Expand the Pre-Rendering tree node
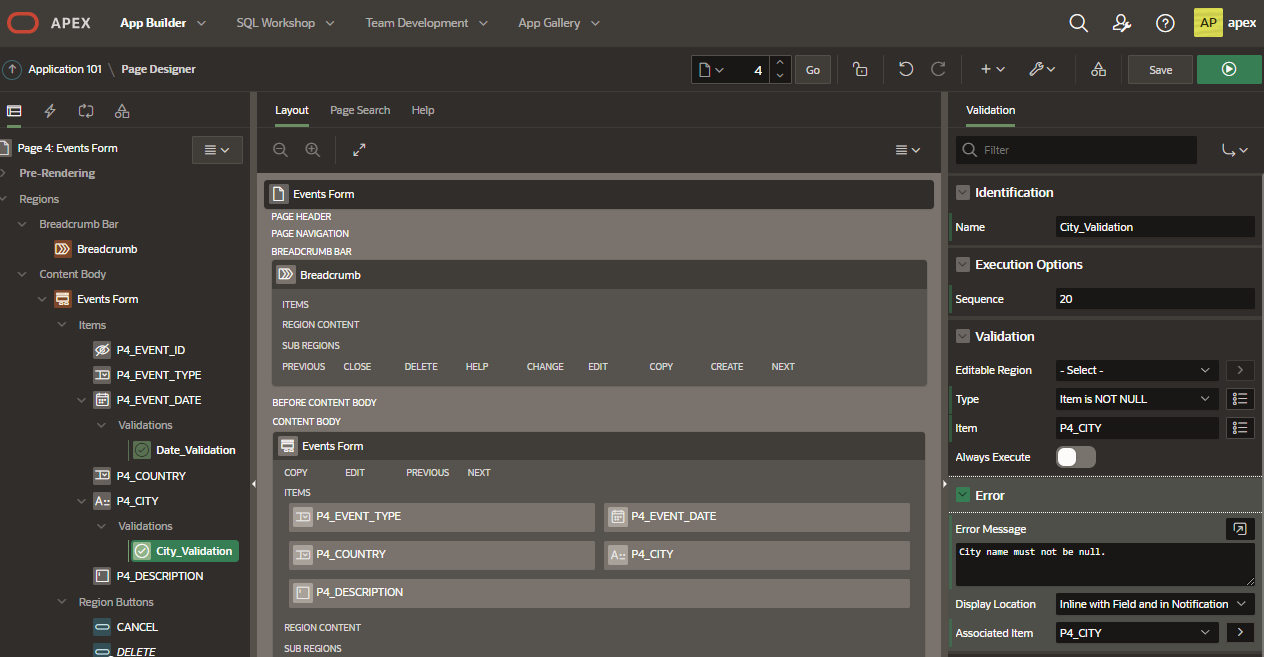 tap(5, 173)
